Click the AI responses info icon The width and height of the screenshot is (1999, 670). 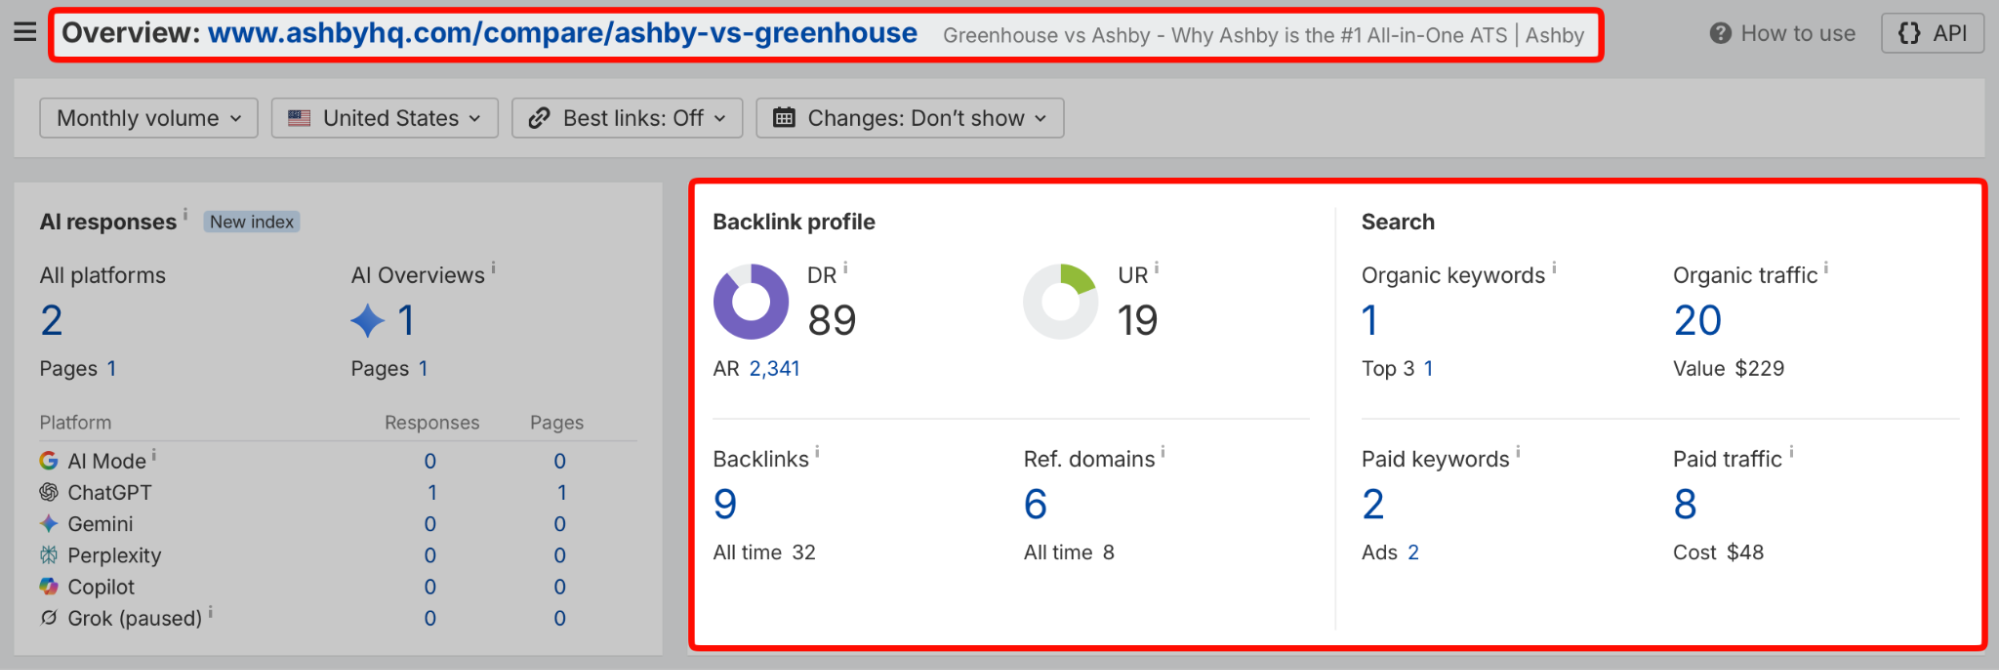pyautogui.click(x=185, y=213)
